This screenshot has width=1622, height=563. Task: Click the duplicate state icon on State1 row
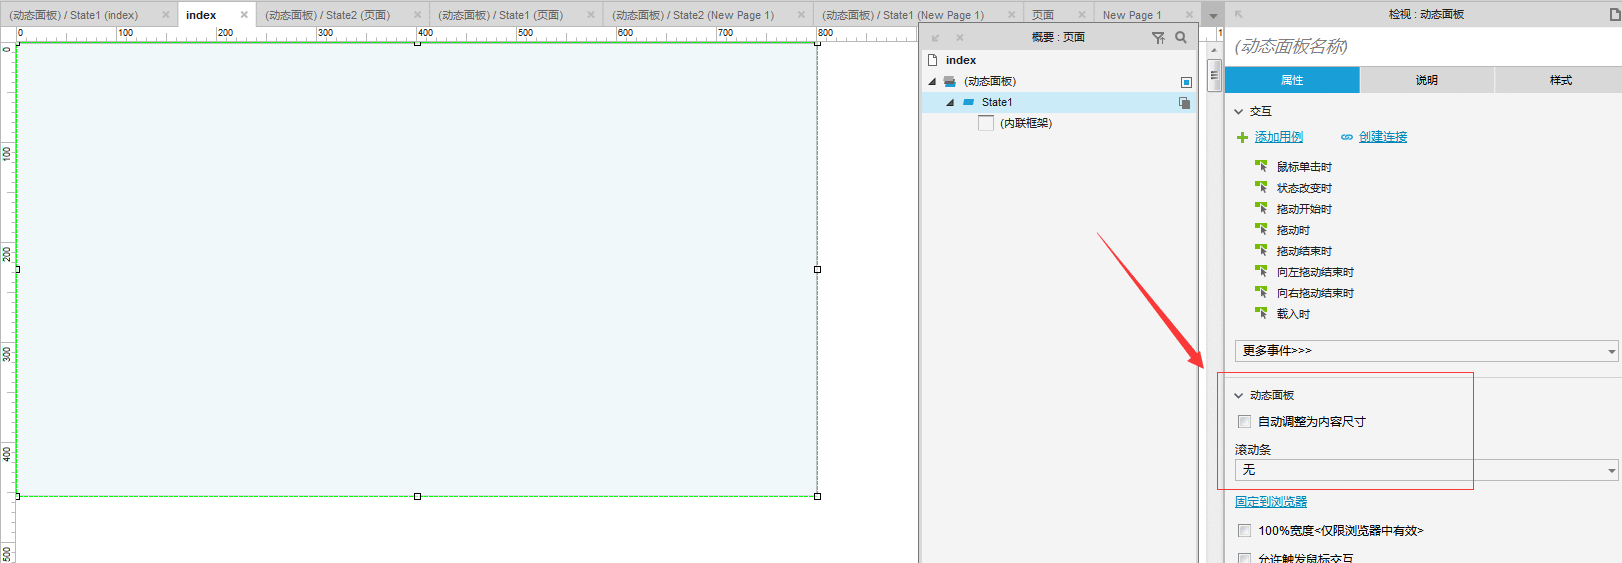tap(1184, 103)
